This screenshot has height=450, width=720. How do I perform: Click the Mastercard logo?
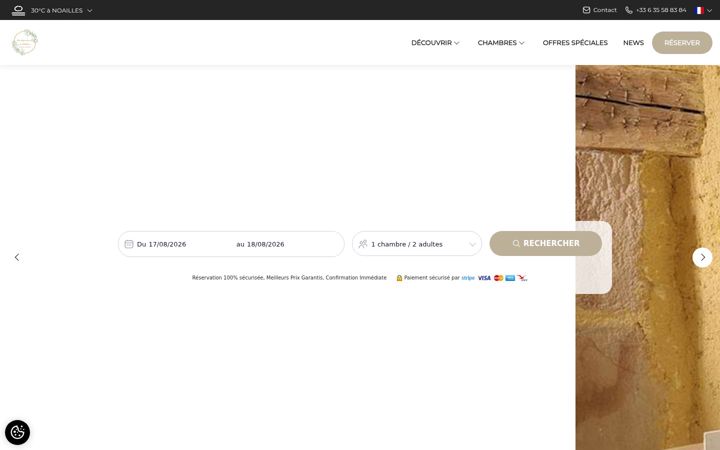[498, 278]
